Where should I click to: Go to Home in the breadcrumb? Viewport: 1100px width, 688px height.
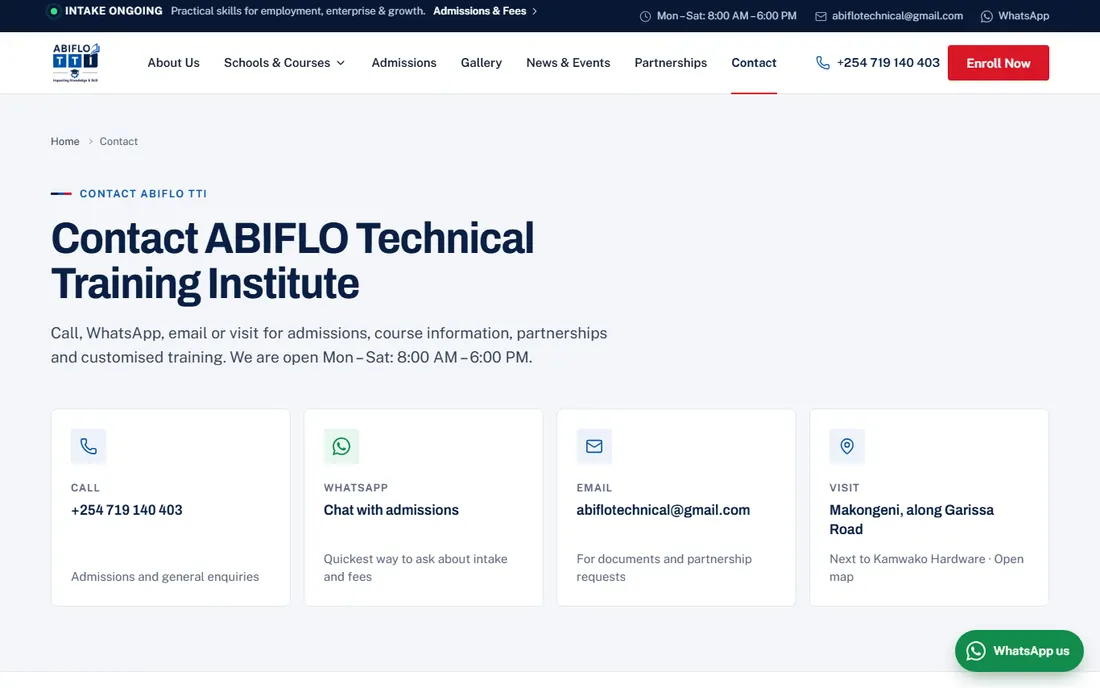point(65,142)
